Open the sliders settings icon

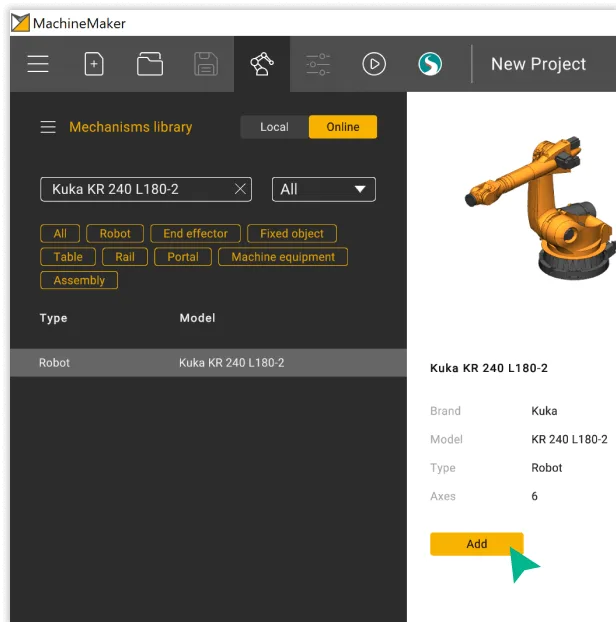[318, 64]
